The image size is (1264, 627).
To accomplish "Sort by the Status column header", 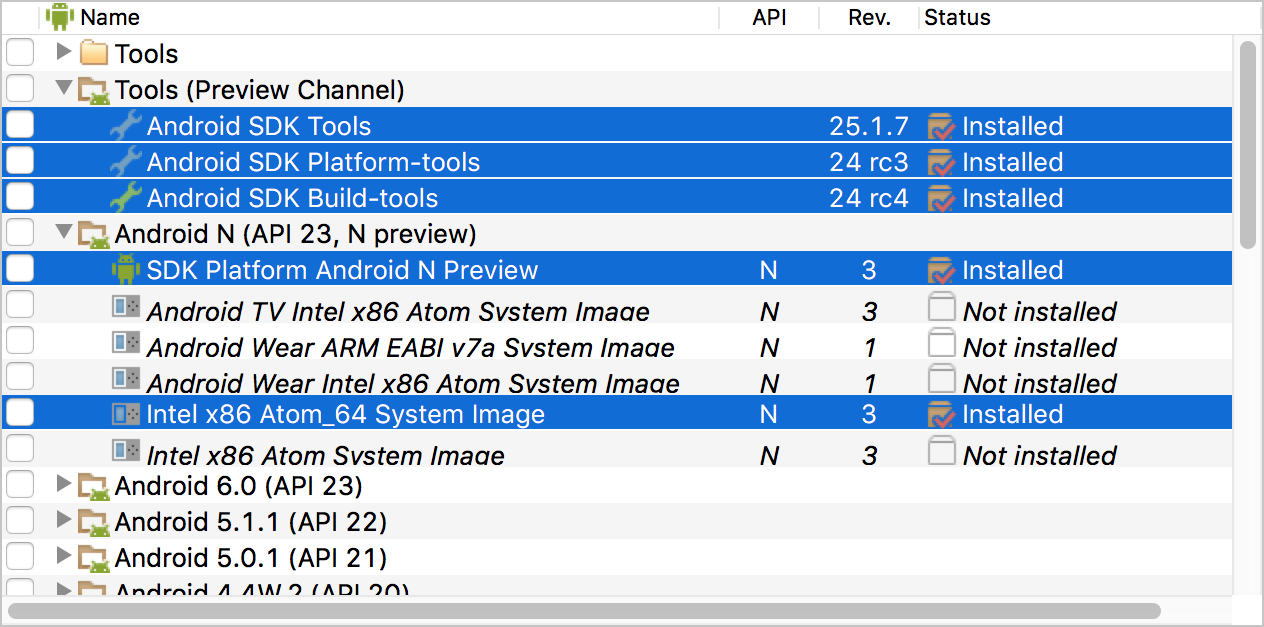I will point(957,17).
